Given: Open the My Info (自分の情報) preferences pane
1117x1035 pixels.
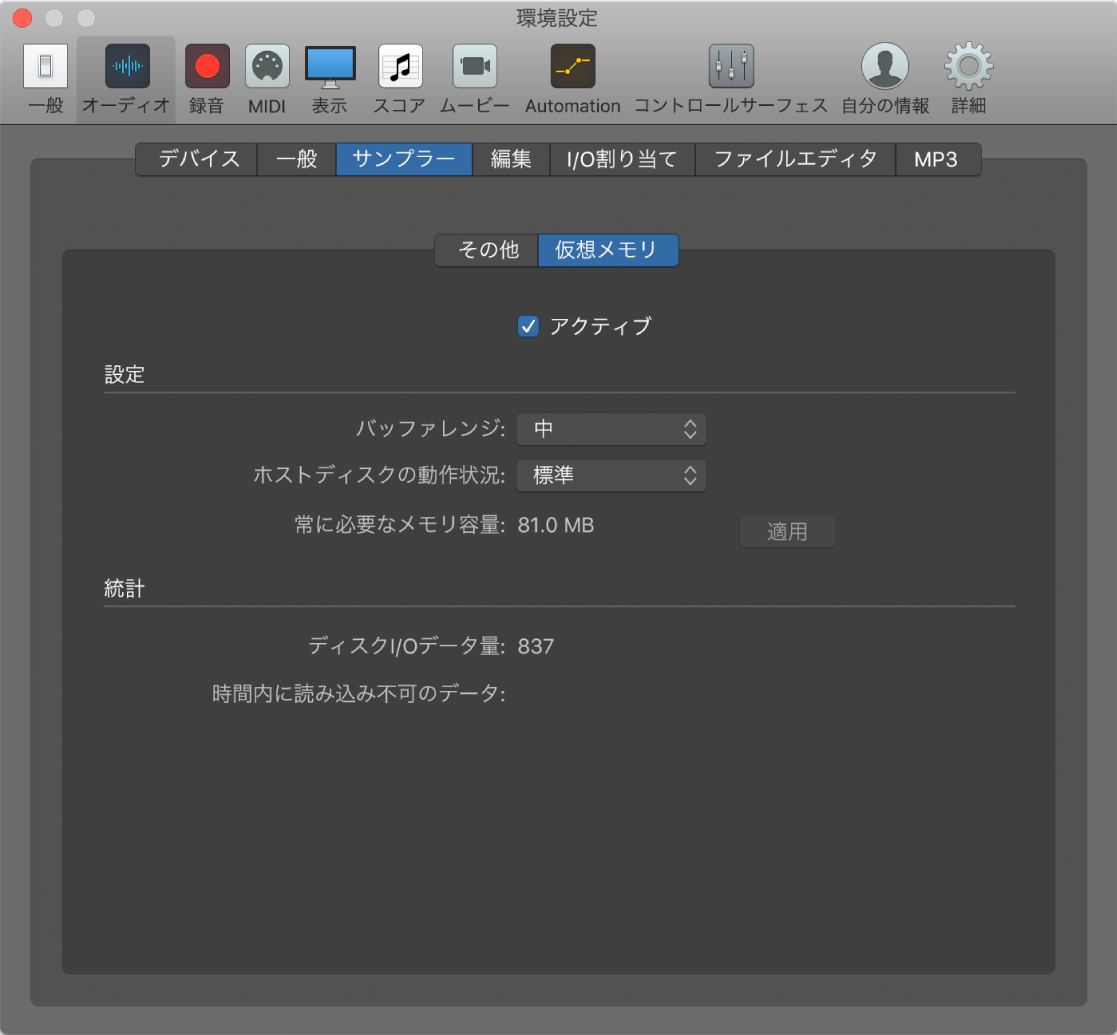Looking at the screenshot, I should point(884,78).
